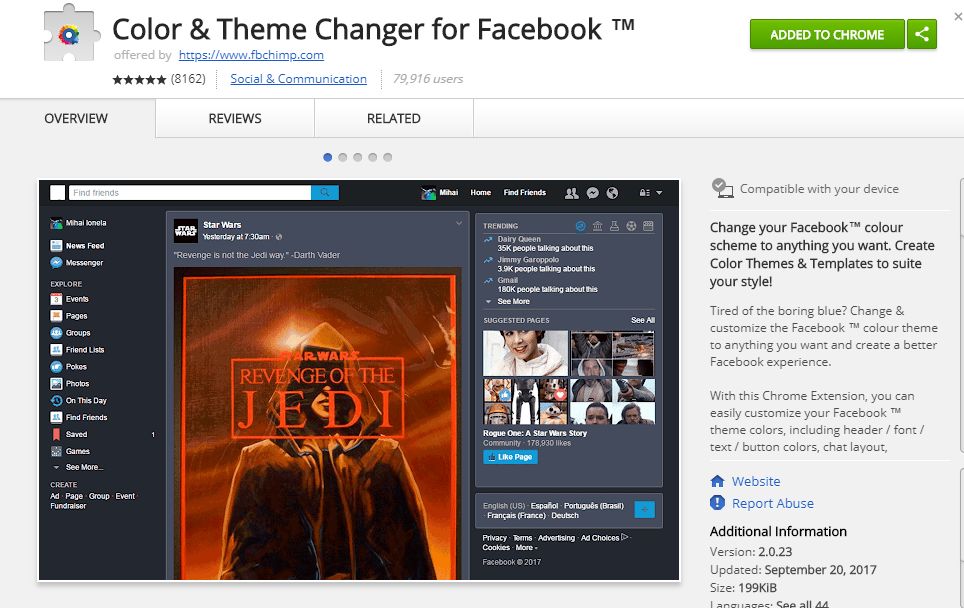
Task: Open the REVIEWS tab
Action: pyautogui.click(x=235, y=118)
